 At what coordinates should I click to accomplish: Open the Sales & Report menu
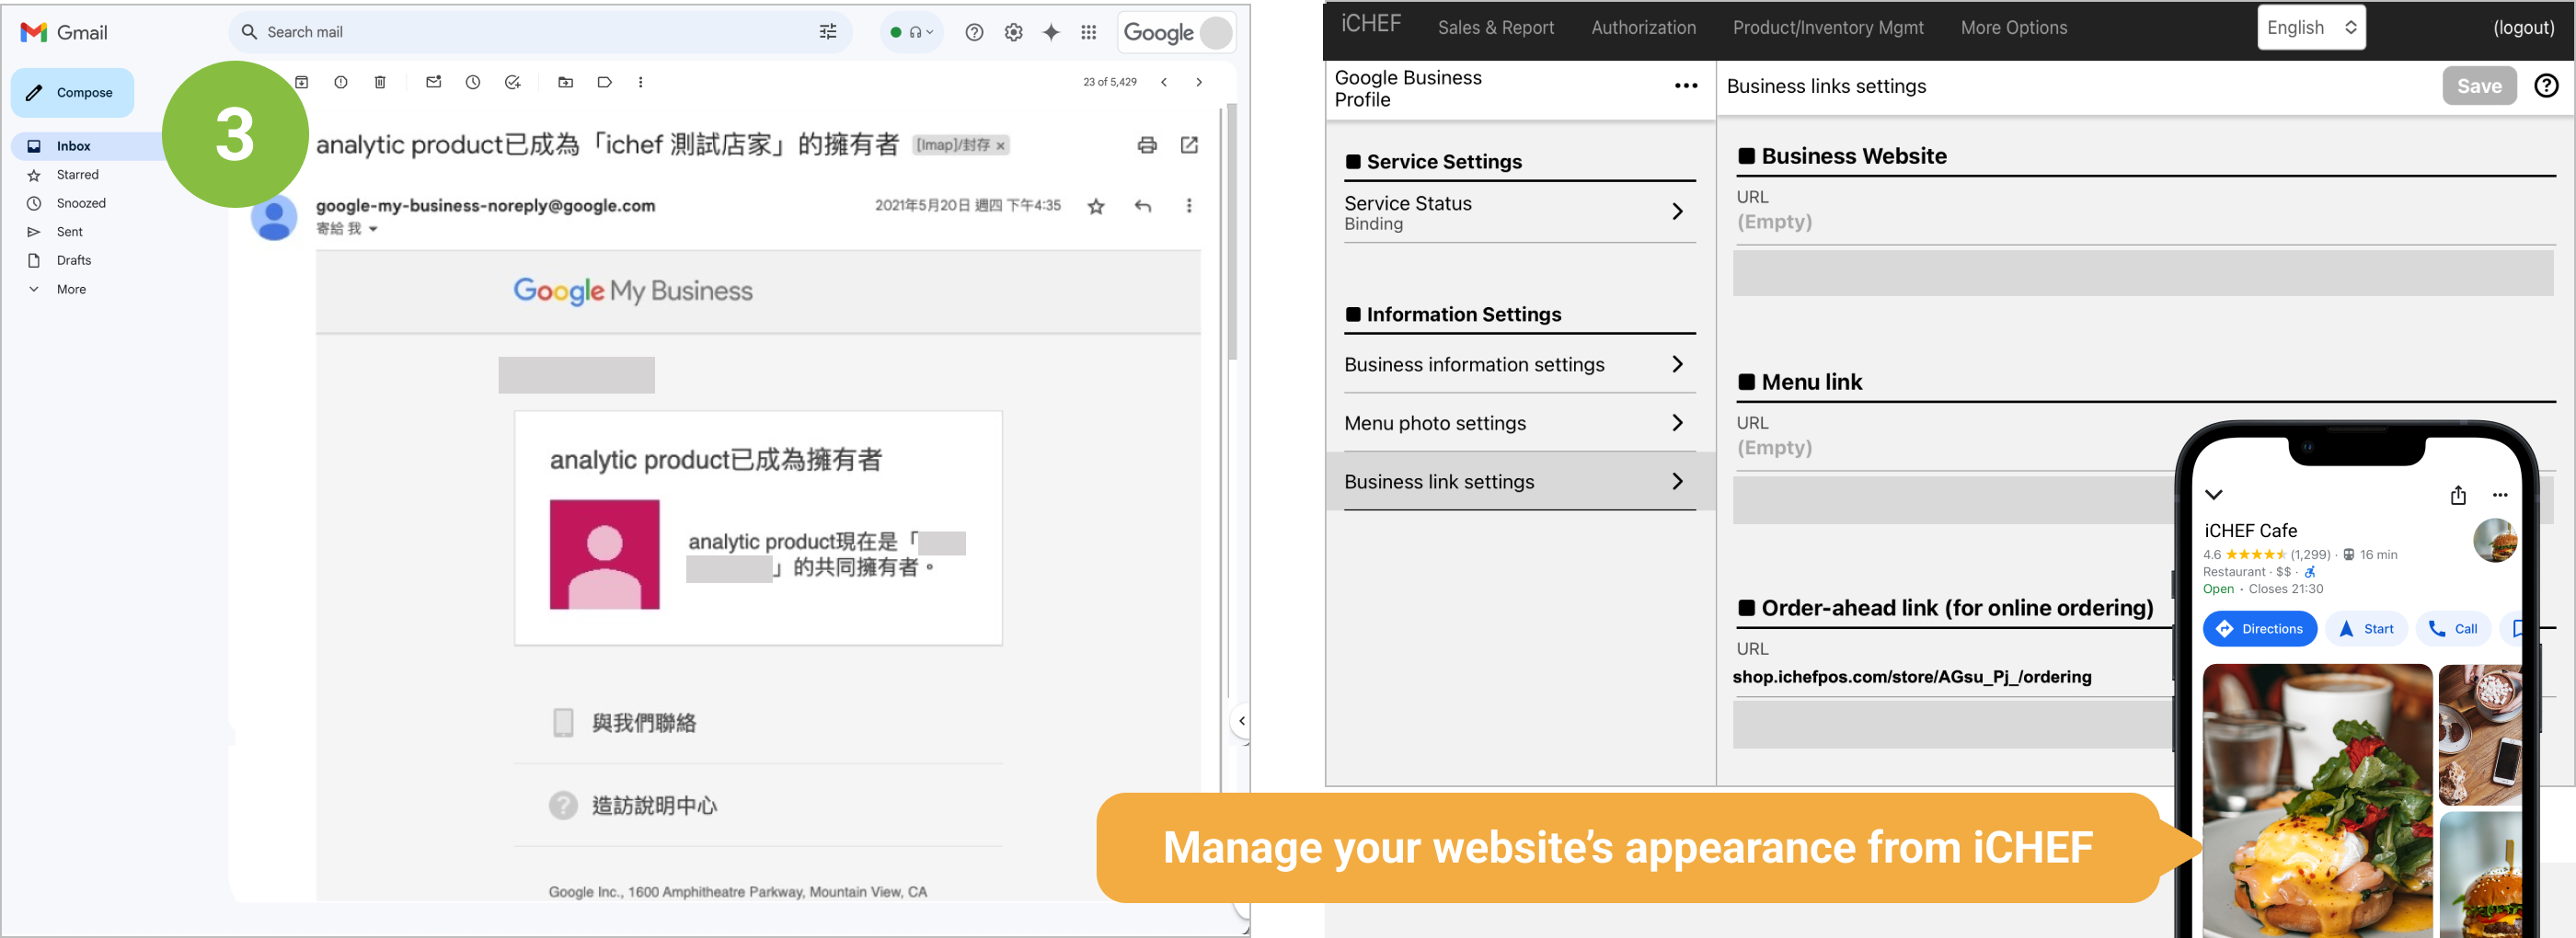coord(1495,28)
